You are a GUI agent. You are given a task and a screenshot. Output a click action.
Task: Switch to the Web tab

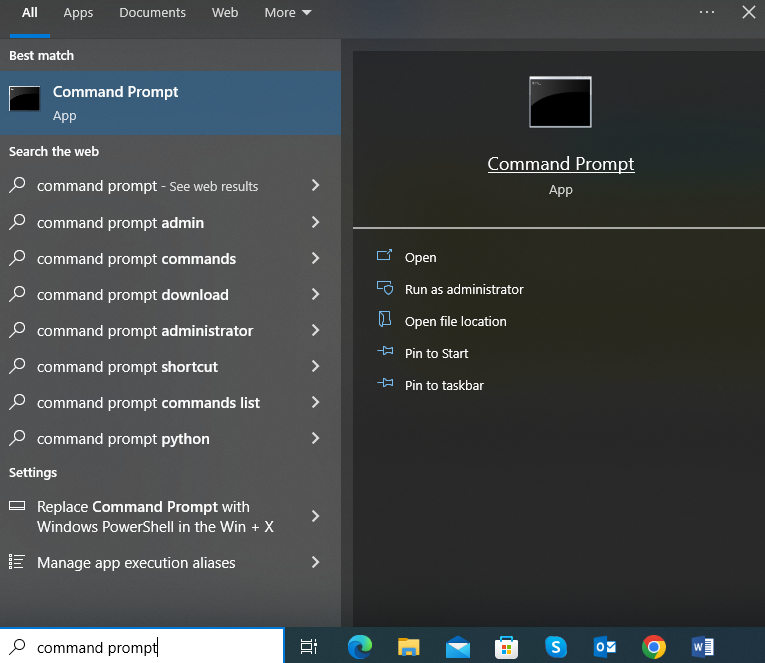click(225, 13)
